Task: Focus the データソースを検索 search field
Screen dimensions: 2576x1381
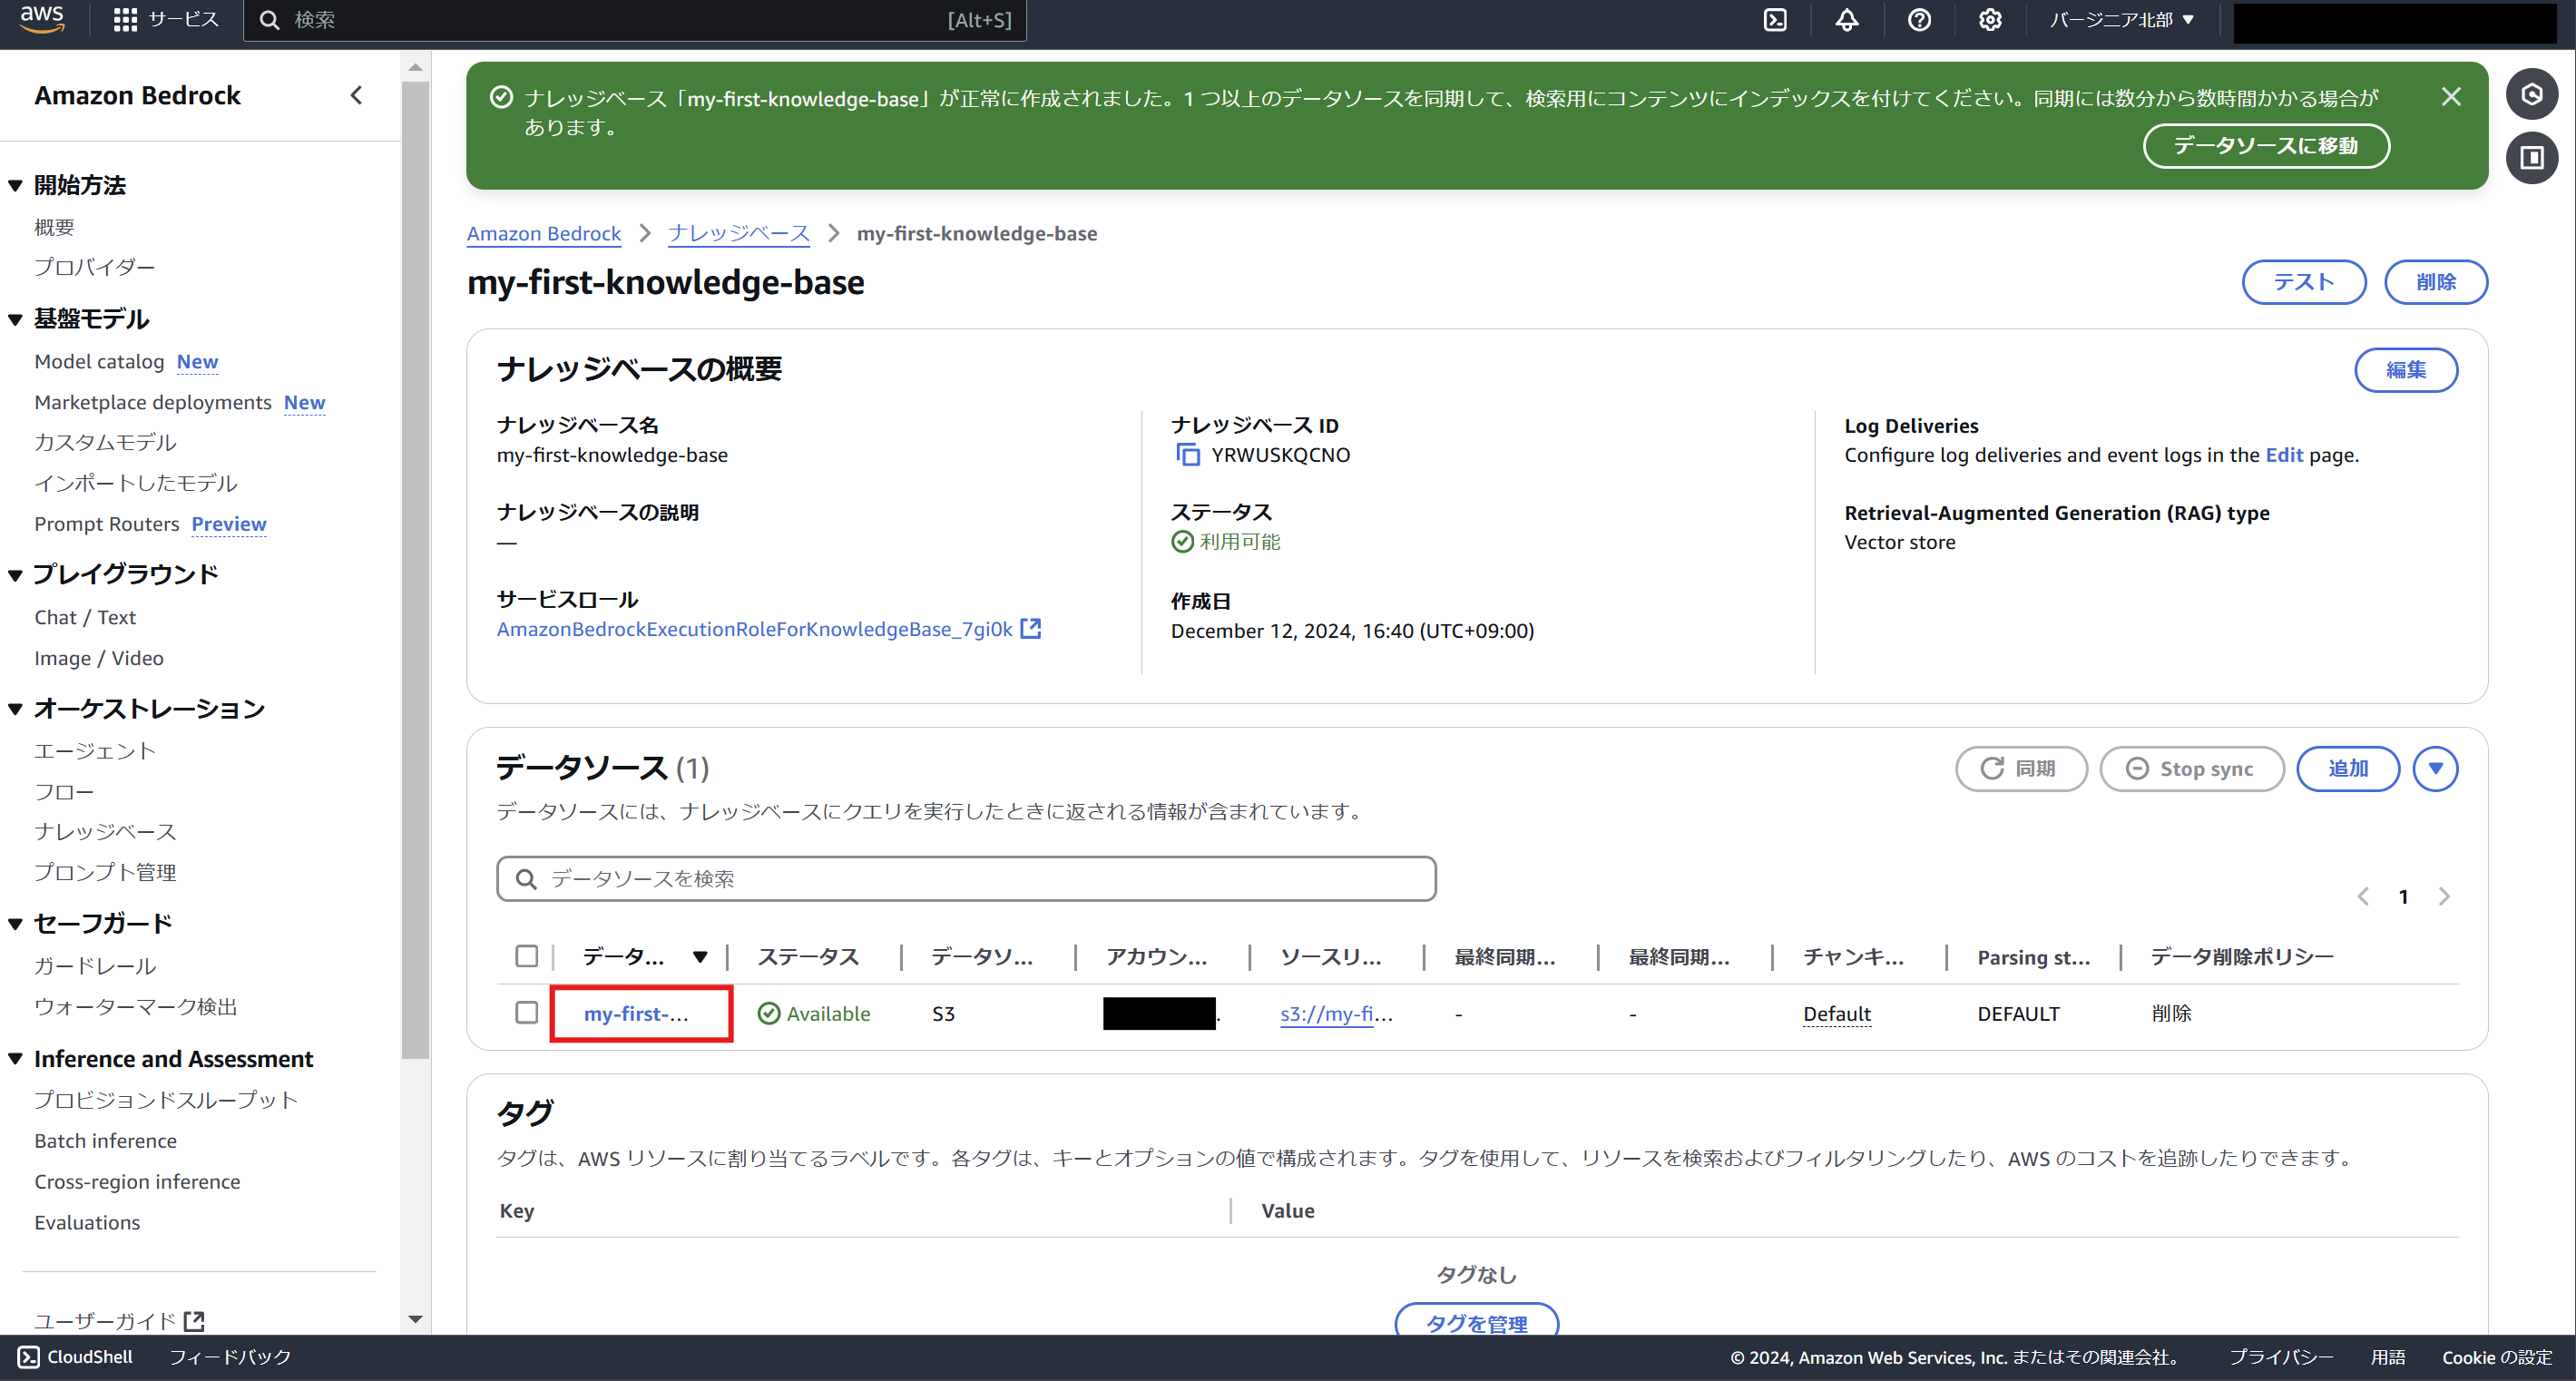Action: pos(965,878)
